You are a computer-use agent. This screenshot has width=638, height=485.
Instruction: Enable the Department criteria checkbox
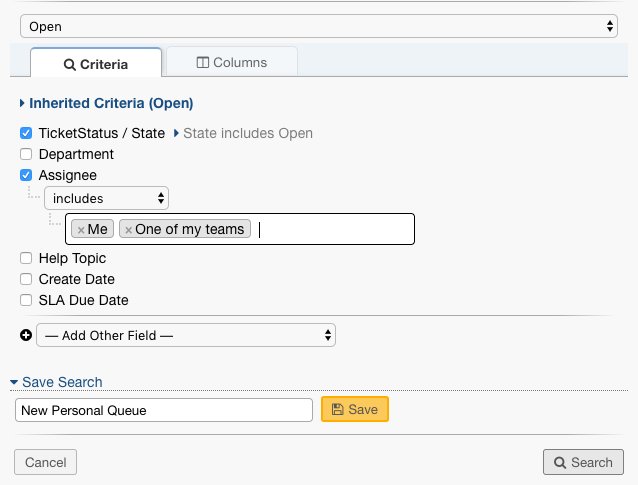(x=26, y=155)
